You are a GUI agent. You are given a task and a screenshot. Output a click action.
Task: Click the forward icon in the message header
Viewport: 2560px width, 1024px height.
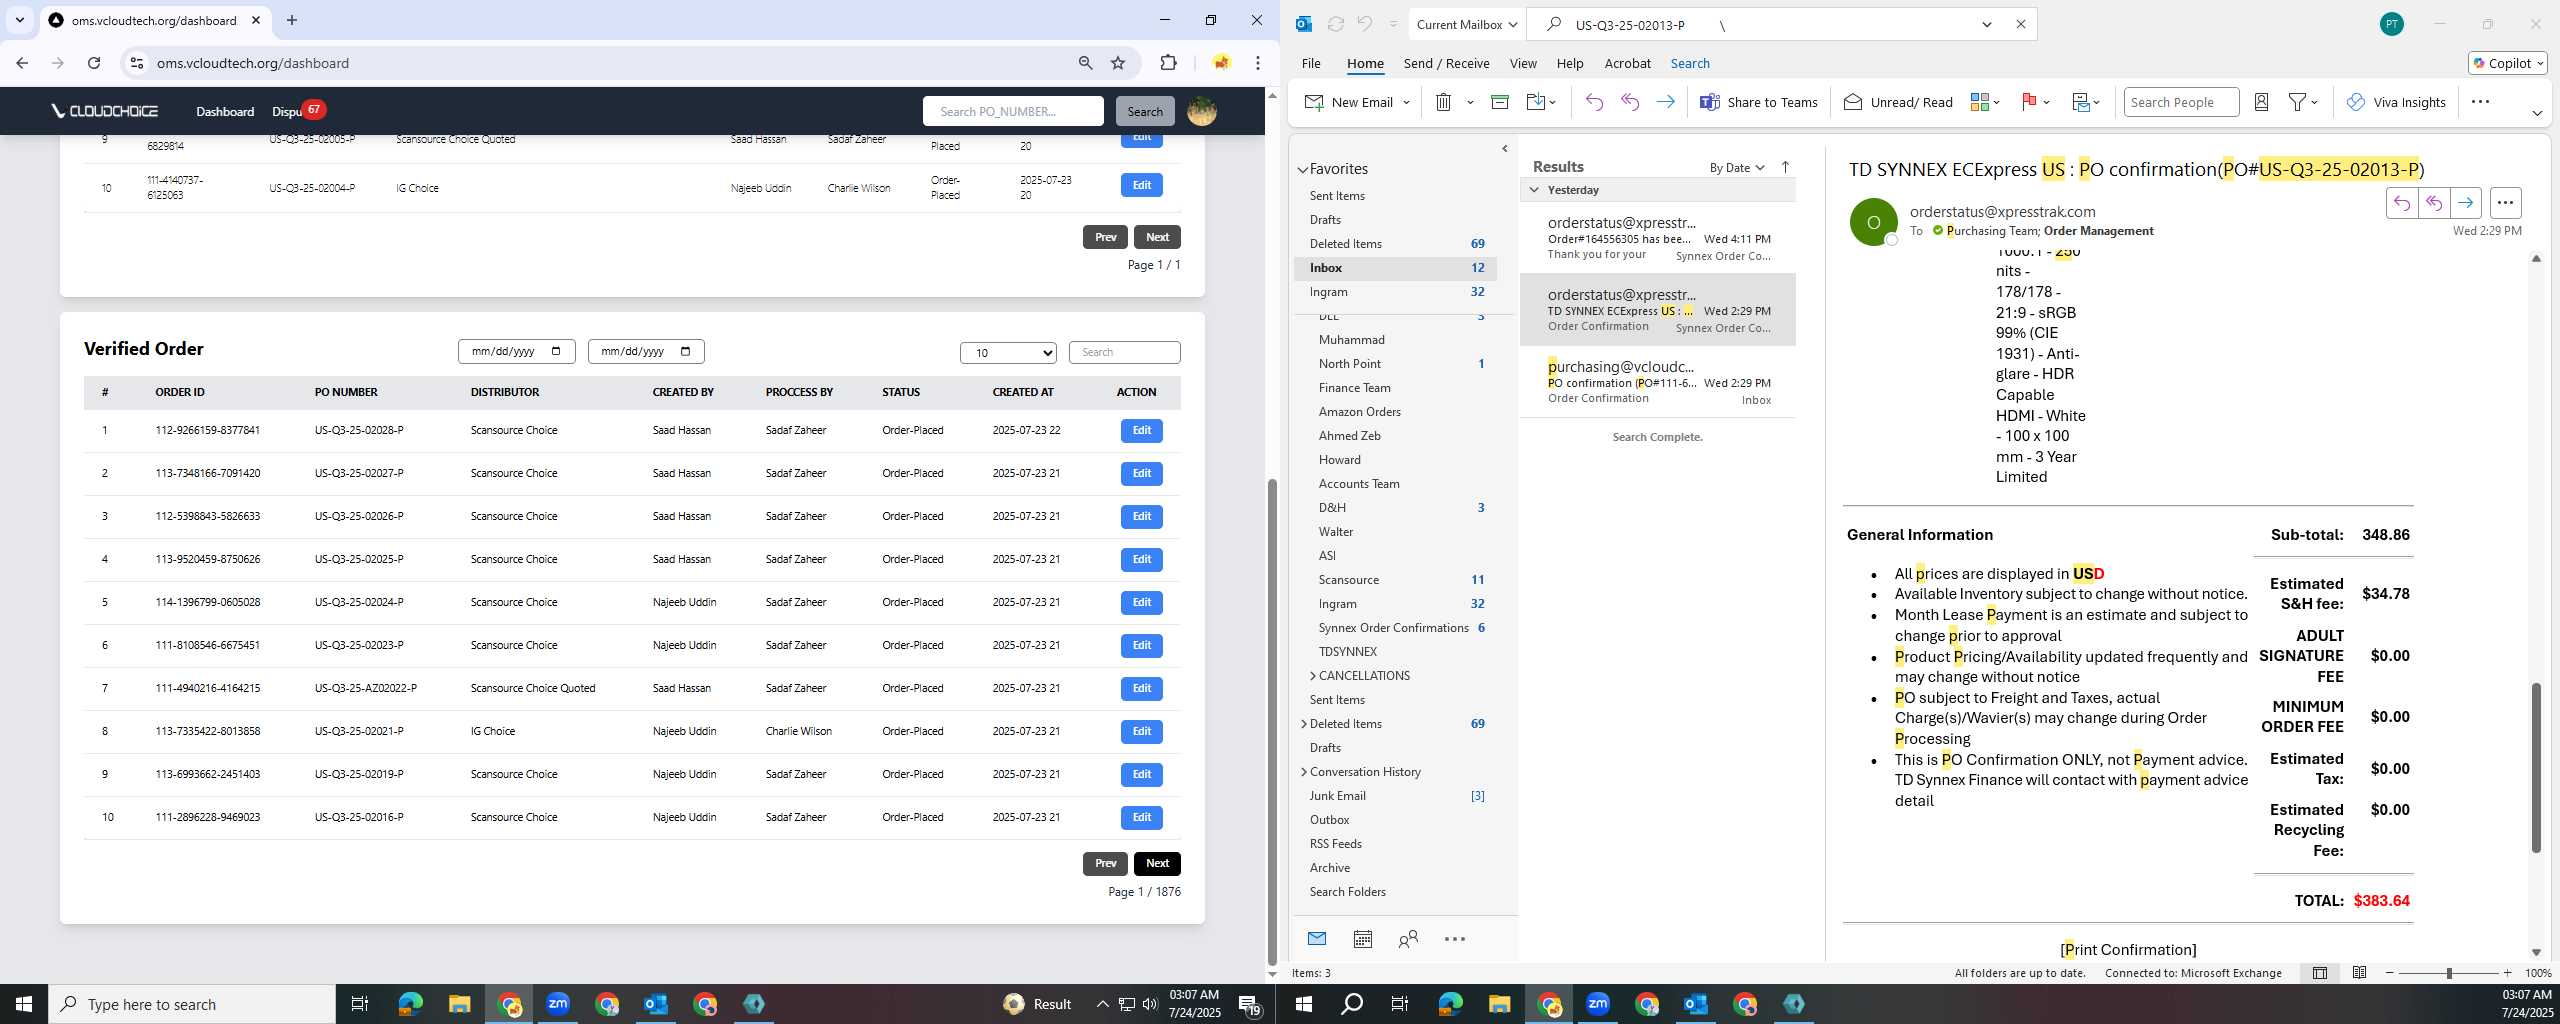pyautogui.click(x=2466, y=203)
